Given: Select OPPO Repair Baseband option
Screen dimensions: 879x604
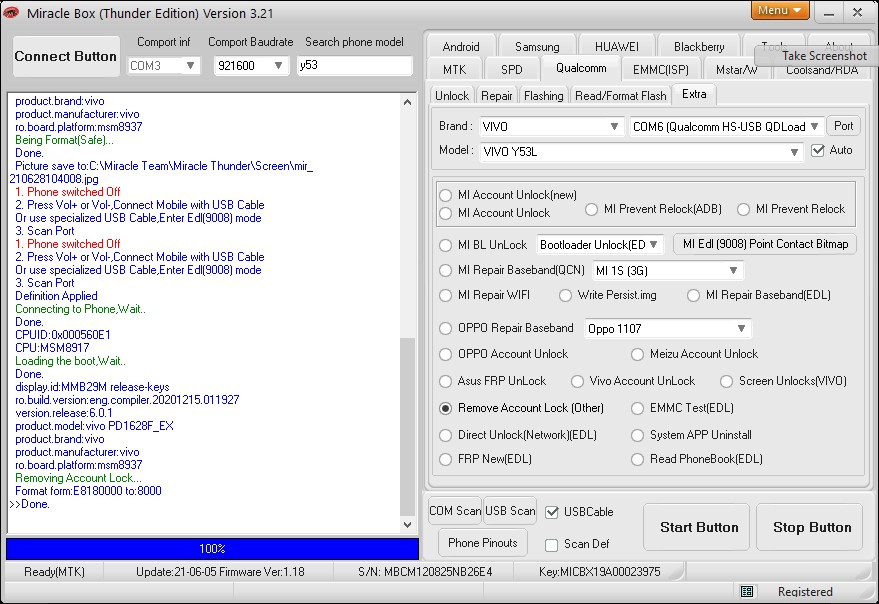Looking at the screenshot, I should coord(446,329).
